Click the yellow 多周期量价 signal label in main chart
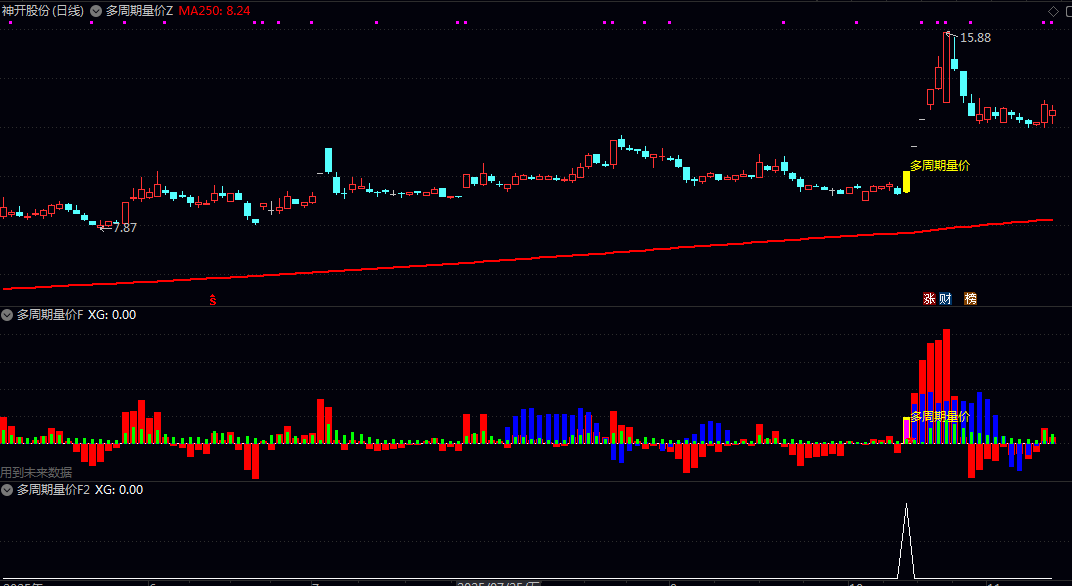 coord(939,165)
